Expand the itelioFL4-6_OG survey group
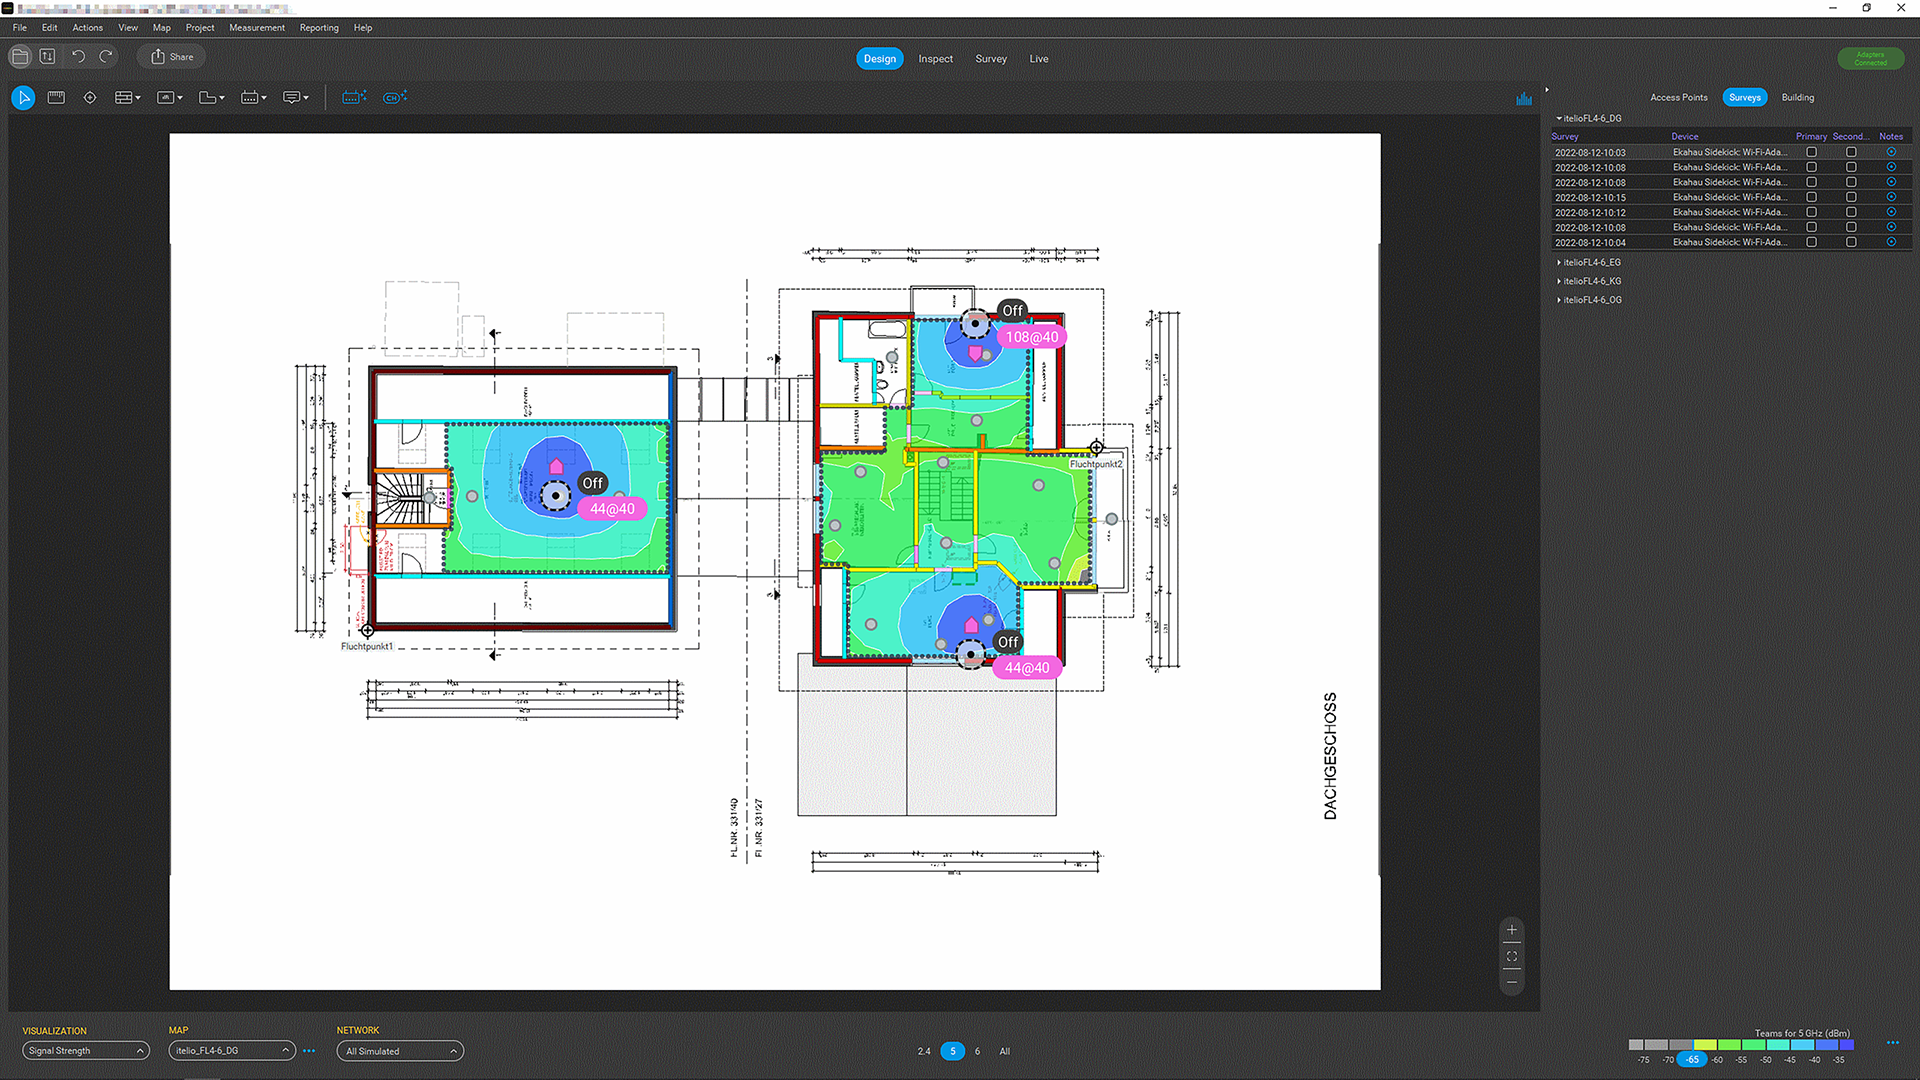This screenshot has width=1920, height=1080. (1558, 300)
